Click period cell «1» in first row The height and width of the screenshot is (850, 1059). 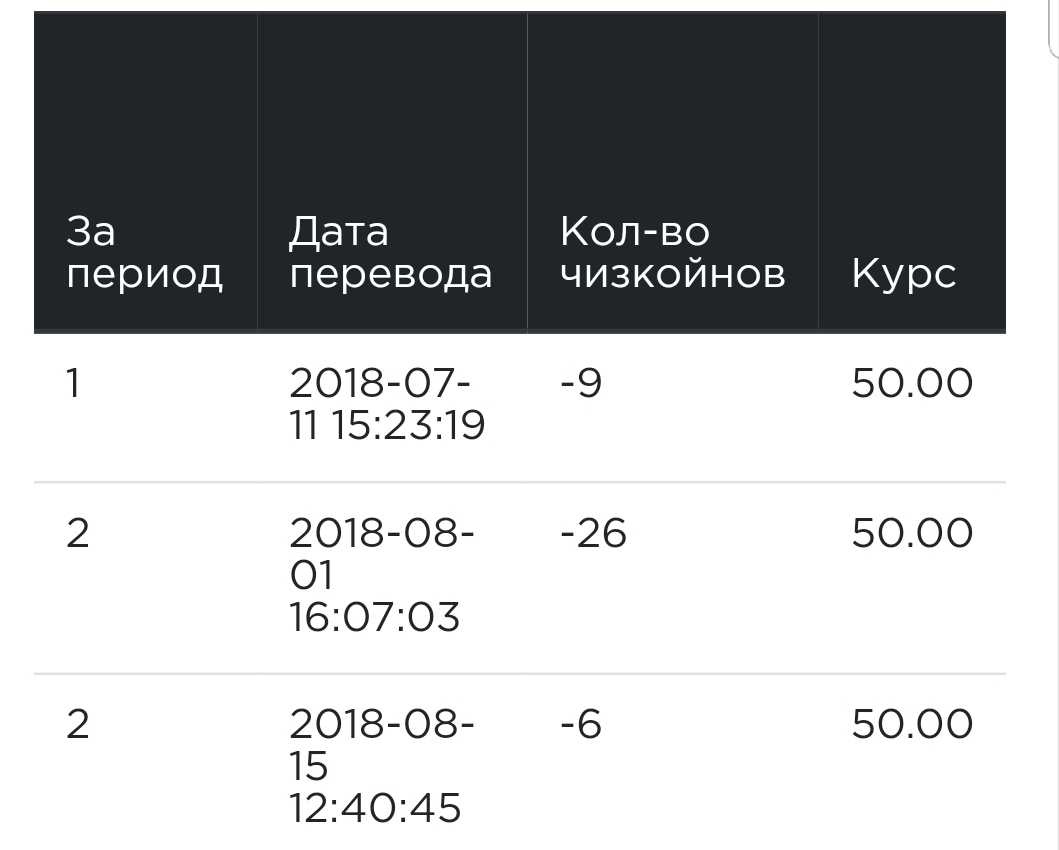click(72, 384)
